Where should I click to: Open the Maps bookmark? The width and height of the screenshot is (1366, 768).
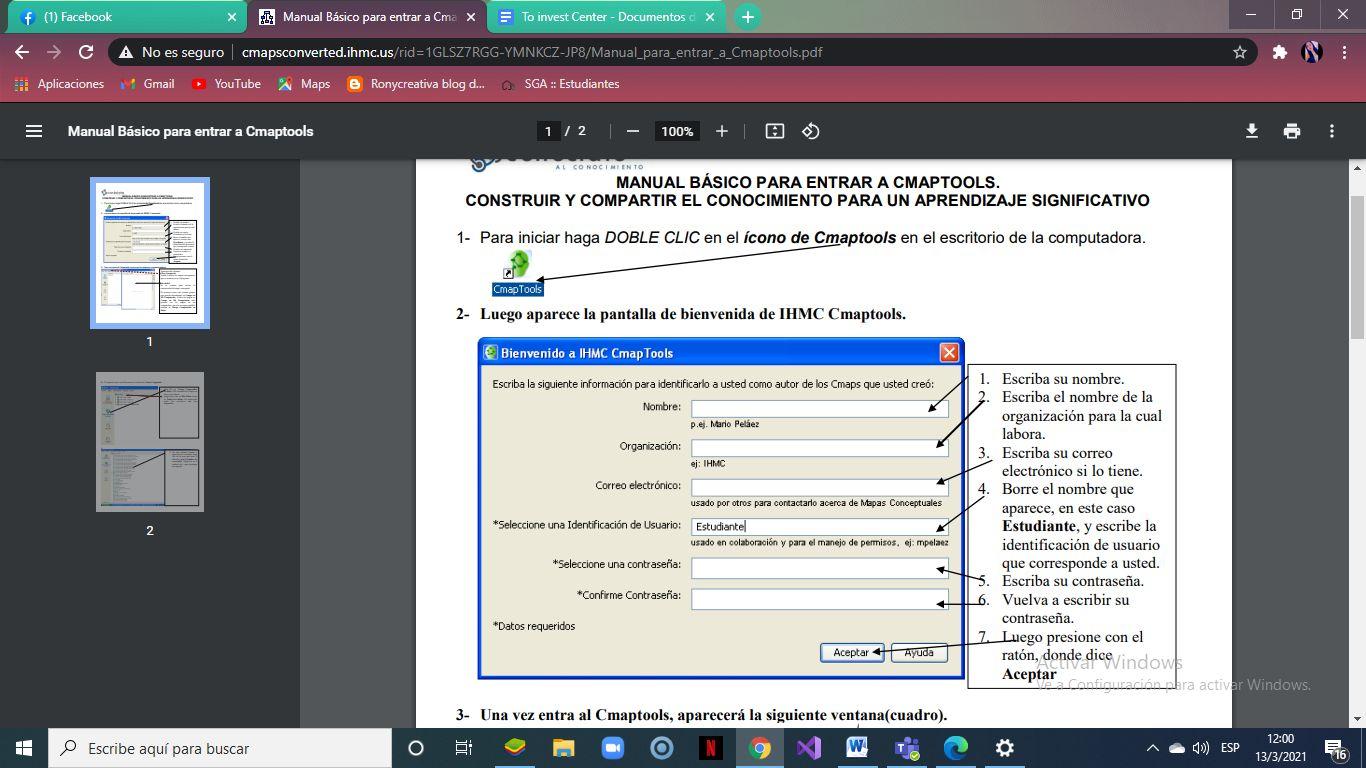[304, 84]
